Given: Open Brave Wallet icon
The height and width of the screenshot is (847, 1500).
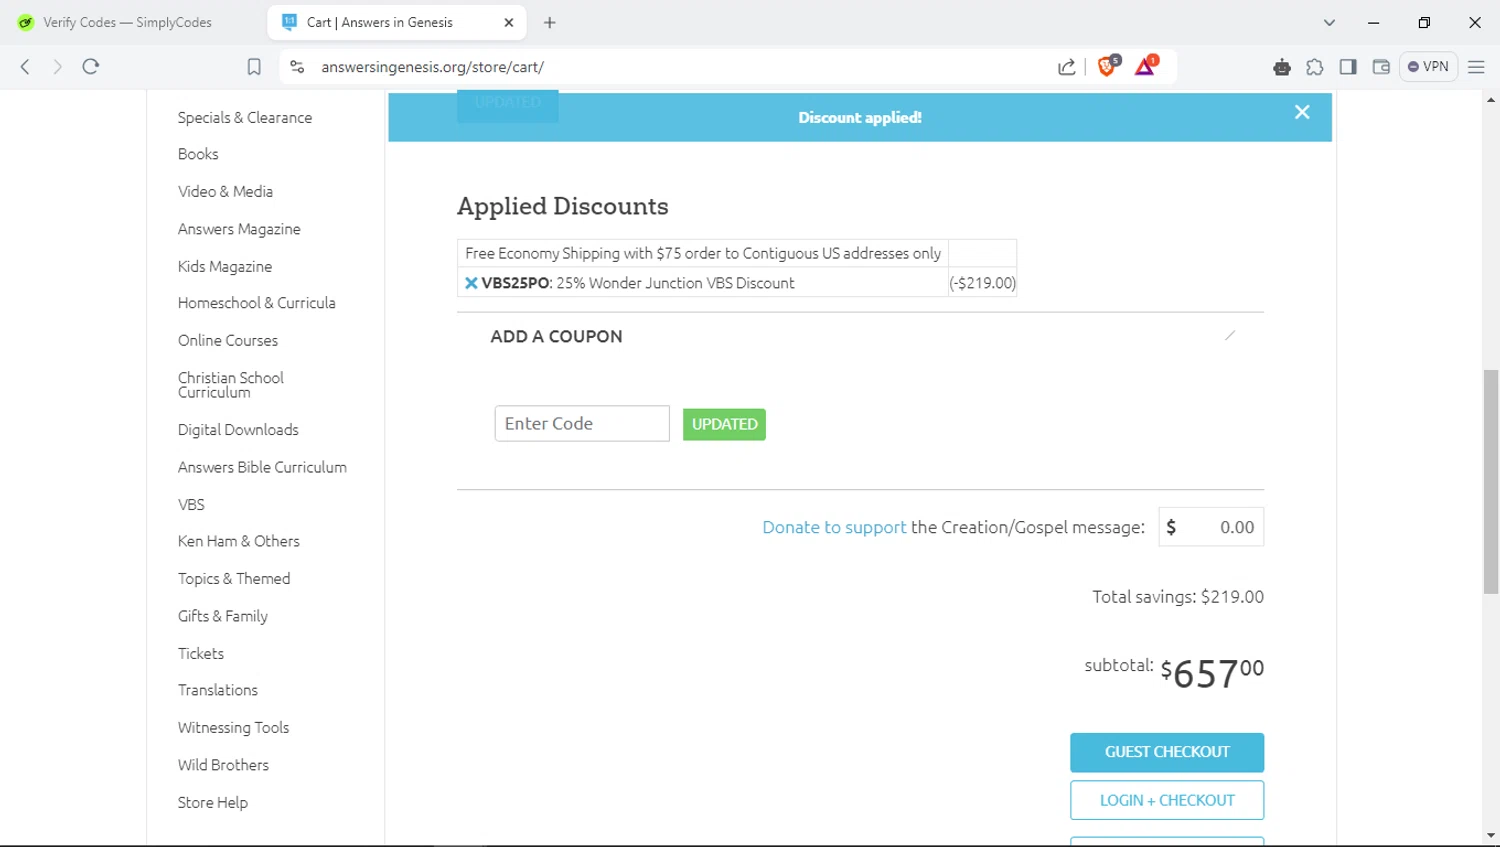Looking at the screenshot, I should [x=1381, y=67].
